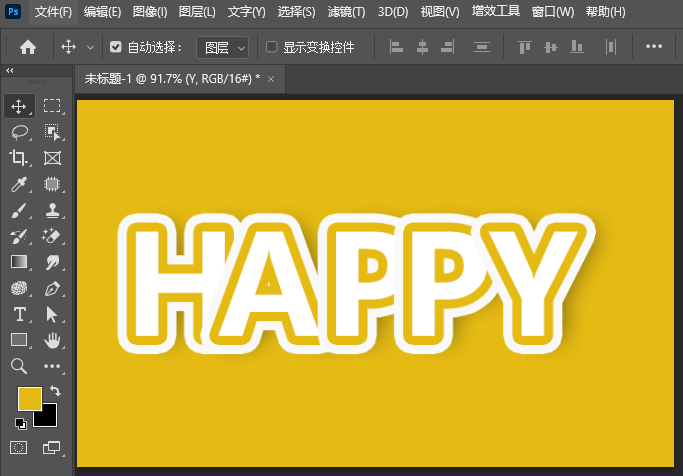The image size is (683, 476).
Task: Select the Hand tool
Action: pos(52,341)
